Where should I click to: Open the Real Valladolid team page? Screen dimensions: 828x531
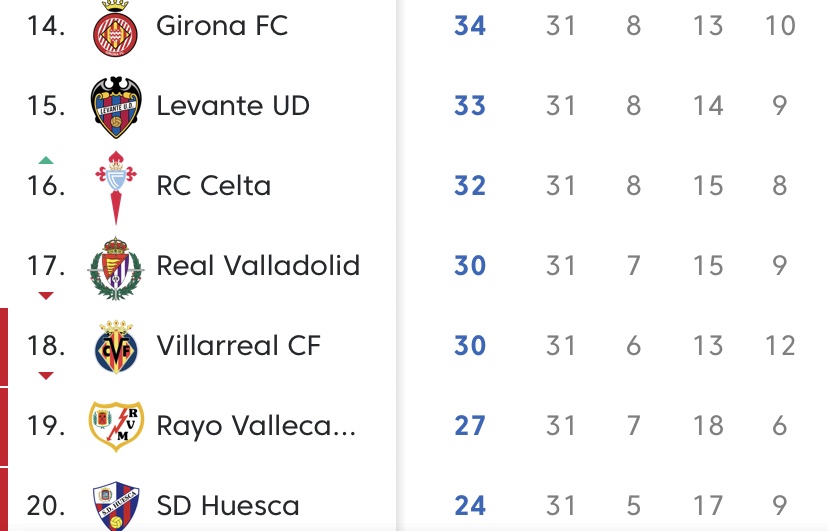tap(258, 266)
